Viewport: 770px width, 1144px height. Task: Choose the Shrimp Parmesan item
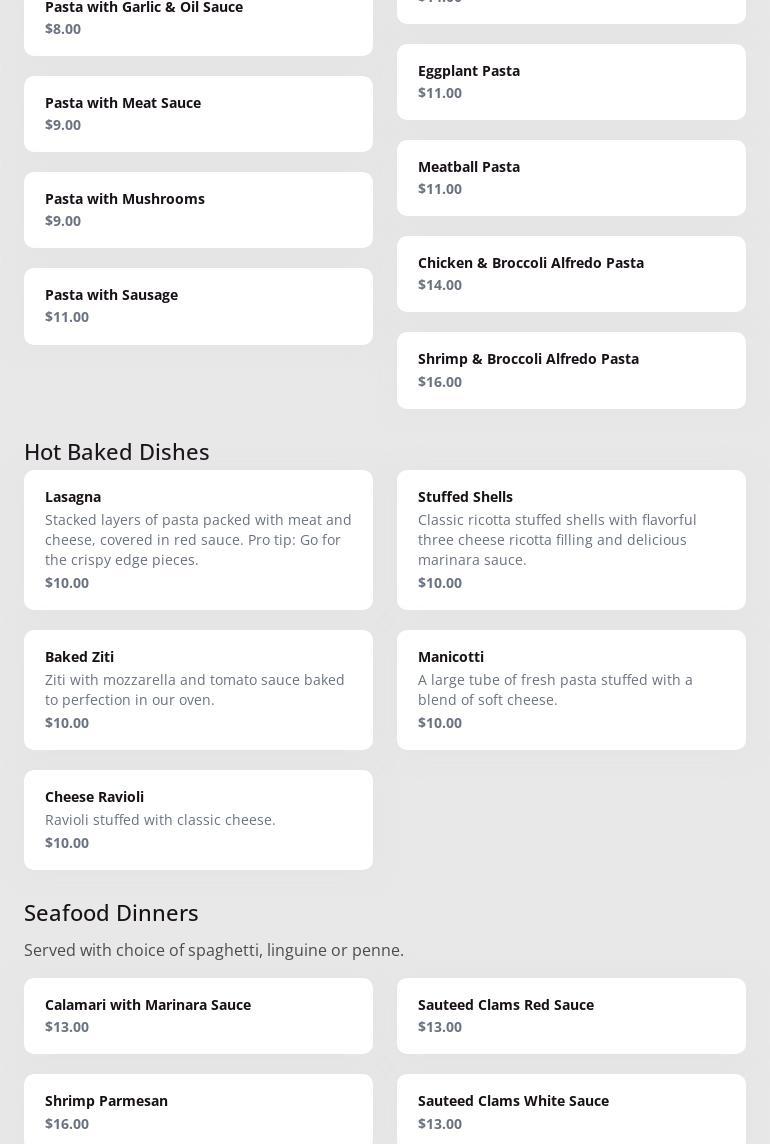(198, 1110)
